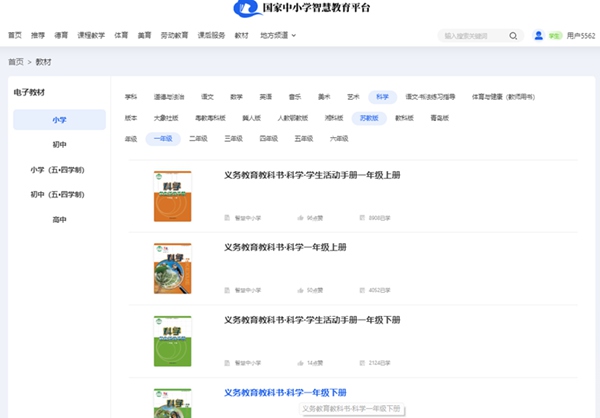This screenshot has height=418, width=600.
Task: Choose the 苏教版 edition
Action: pyautogui.click(x=369, y=118)
